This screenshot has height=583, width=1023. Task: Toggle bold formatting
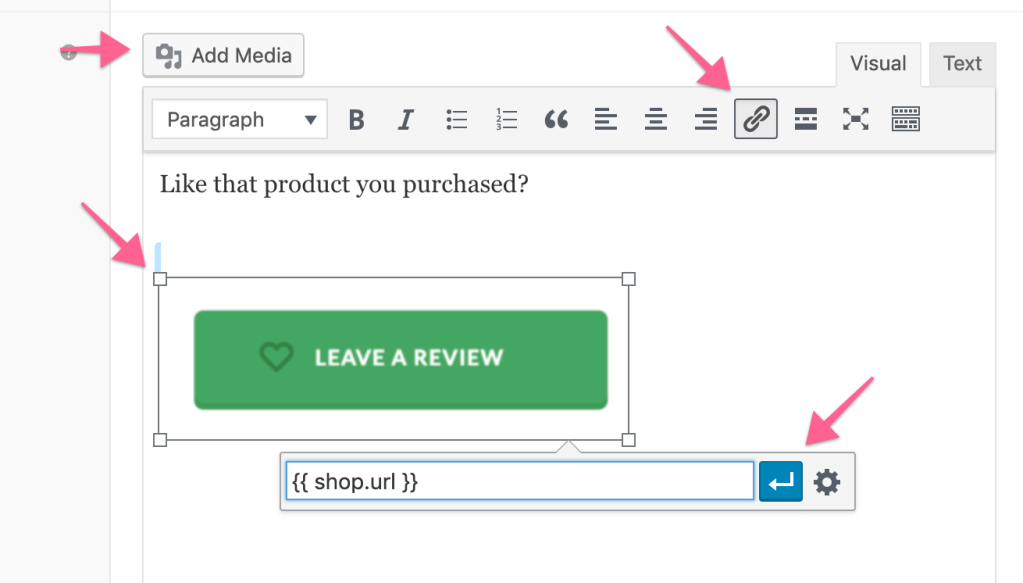tap(355, 119)
